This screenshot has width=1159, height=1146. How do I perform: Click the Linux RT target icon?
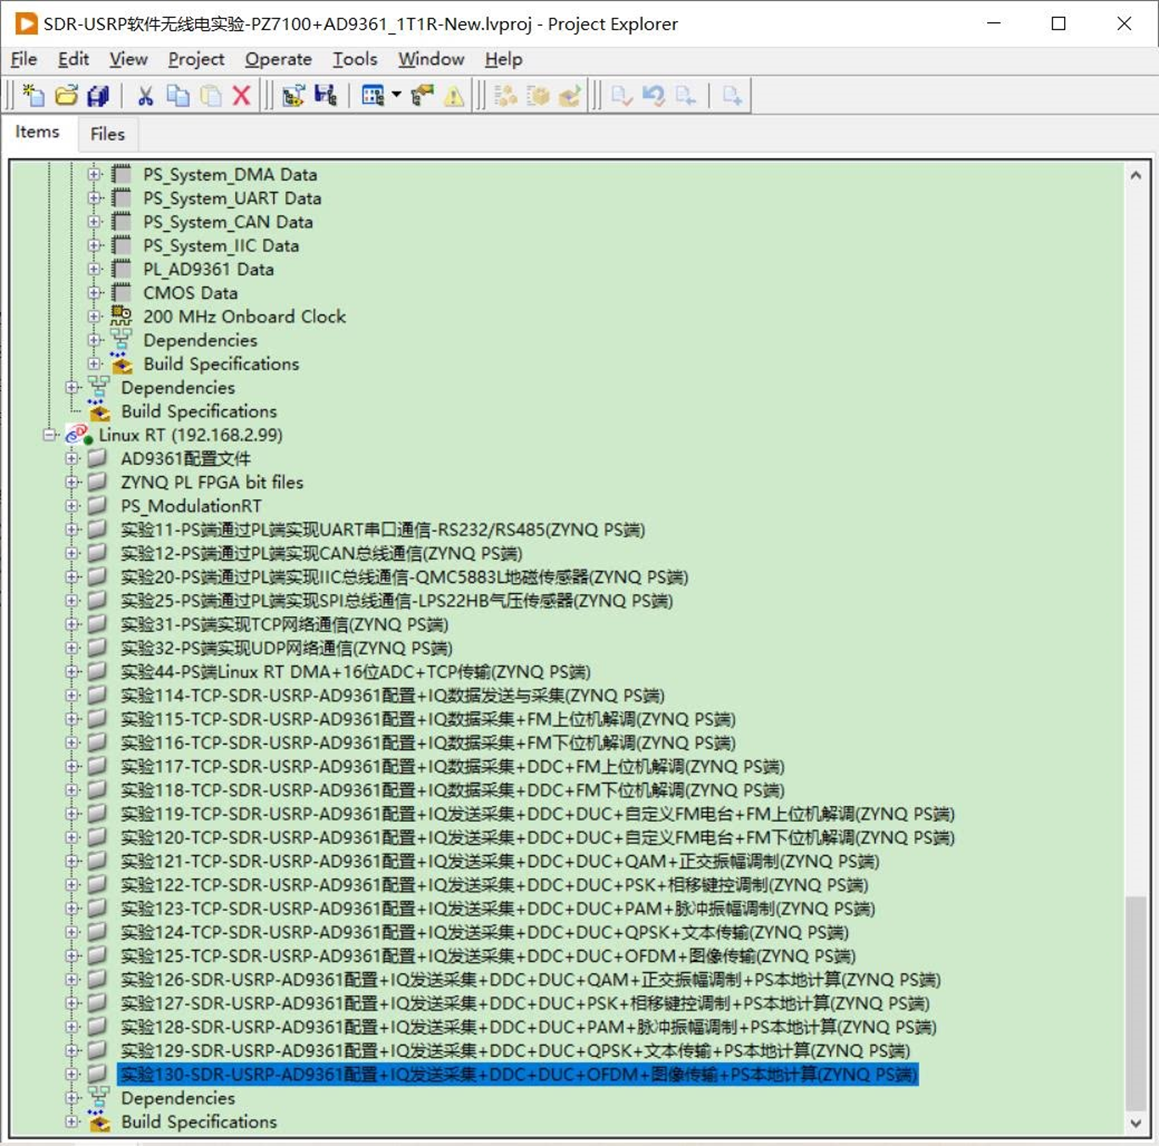click(x=78, y=435)
